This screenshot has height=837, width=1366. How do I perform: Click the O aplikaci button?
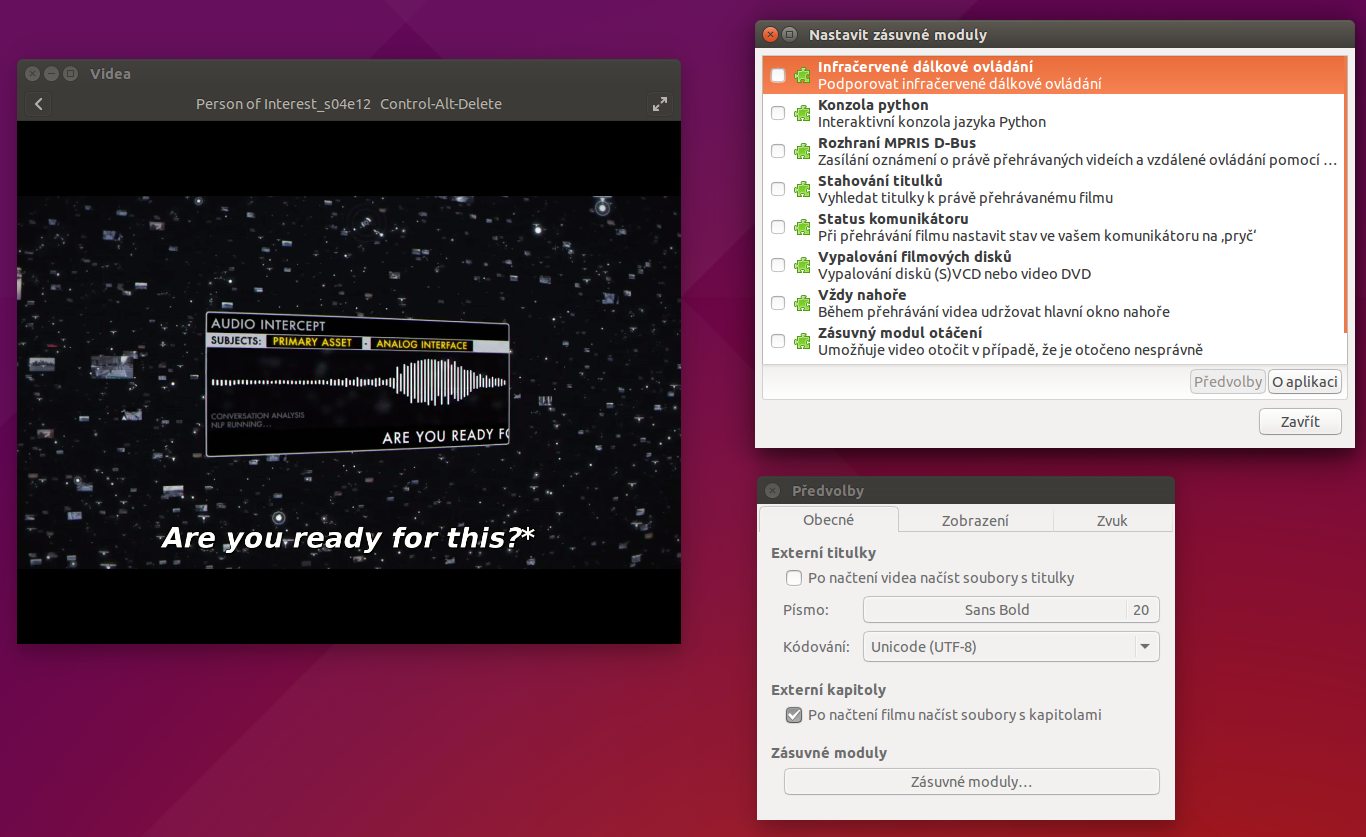1305,382
